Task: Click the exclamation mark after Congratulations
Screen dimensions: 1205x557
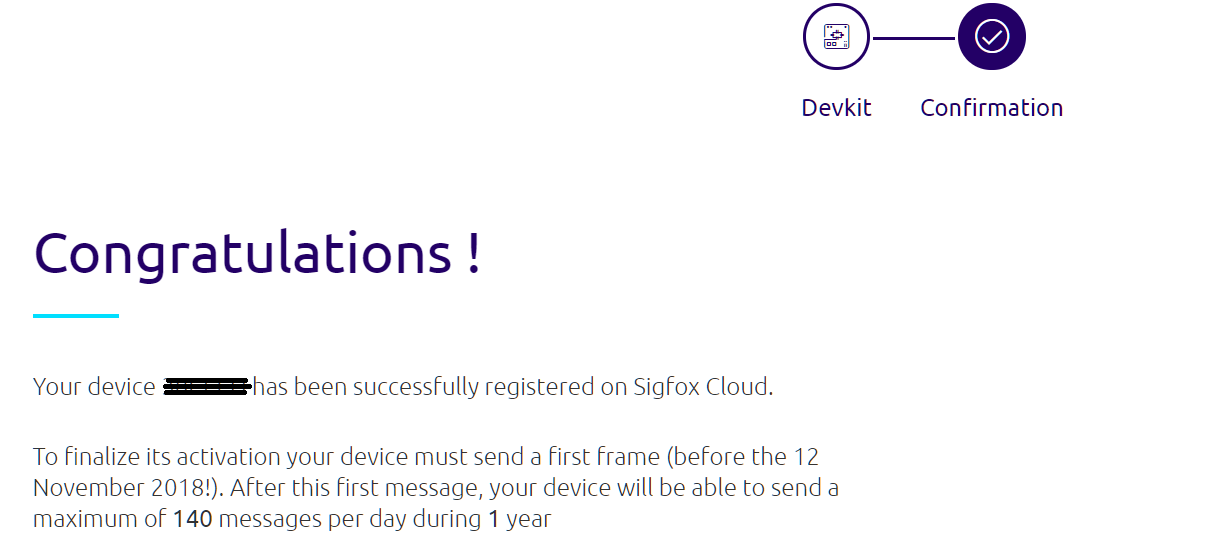Action: click(x=473, y=253)
